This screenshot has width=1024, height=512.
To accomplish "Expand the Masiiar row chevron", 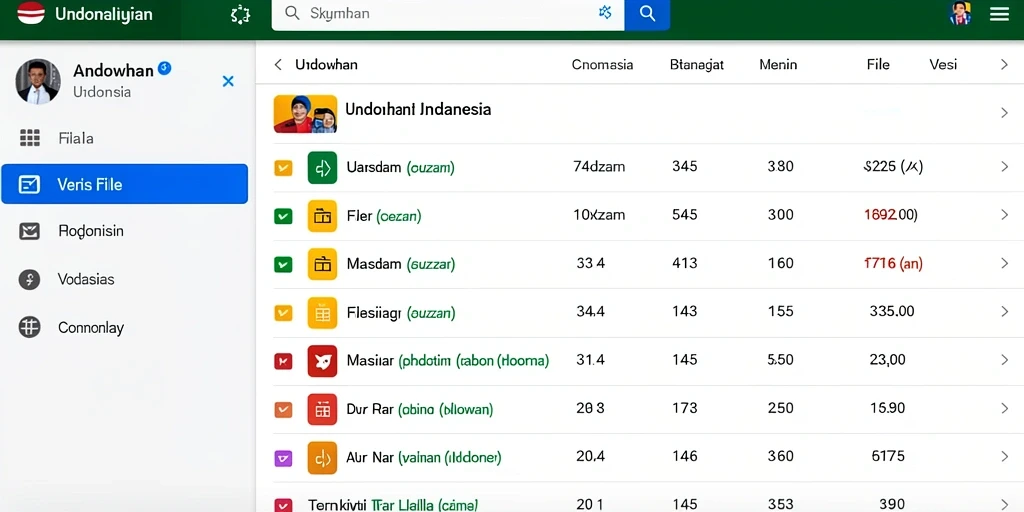I will click(x=1004, y=360).
